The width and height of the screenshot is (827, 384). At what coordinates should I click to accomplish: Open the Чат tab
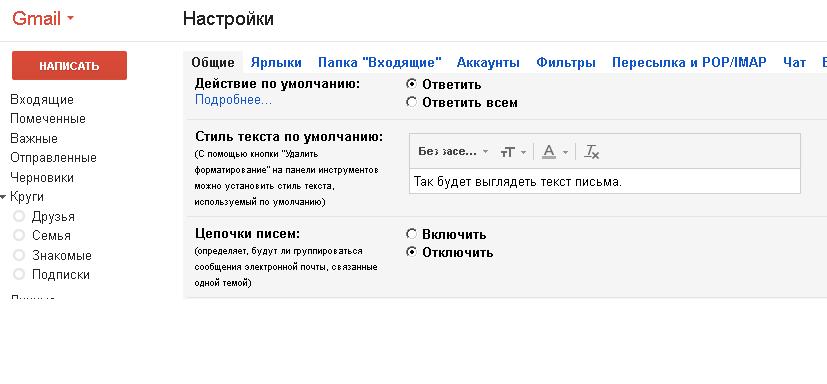[x=794, y=63]
